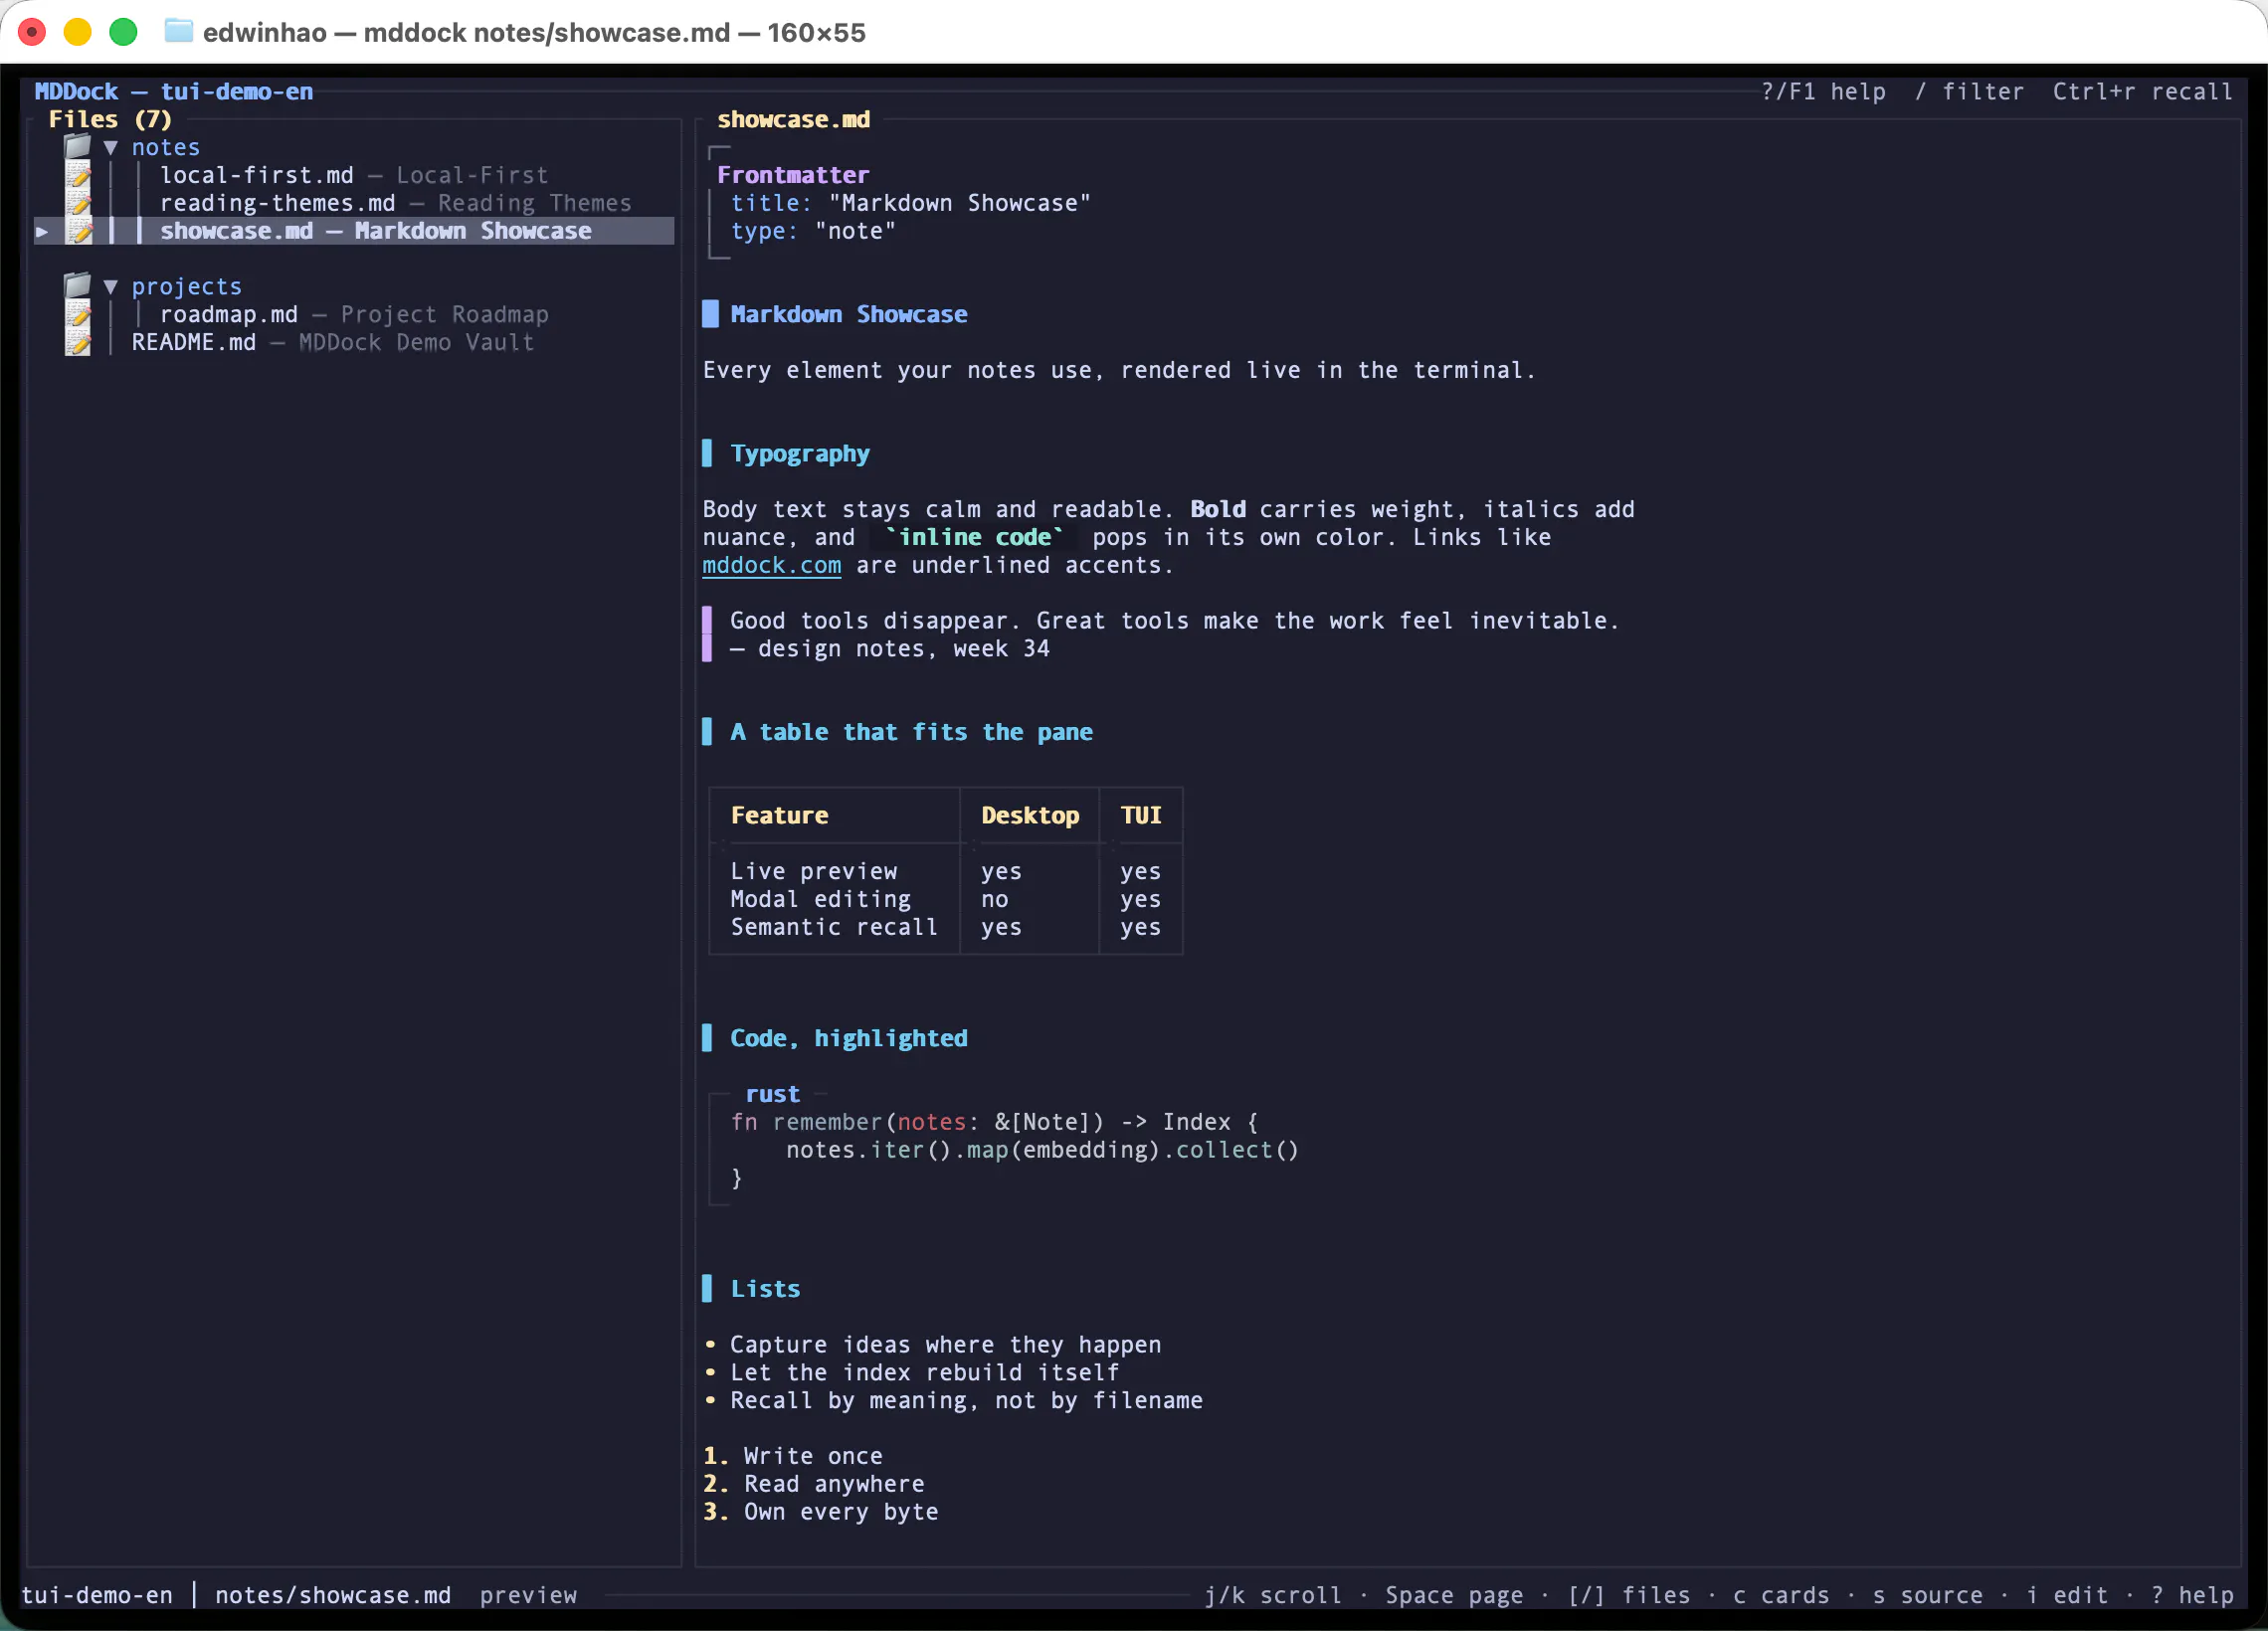Viewport: 2268px width, 1631px height.
Task: Click the Capture ideas where they happen bullet
Action: 932,1345
